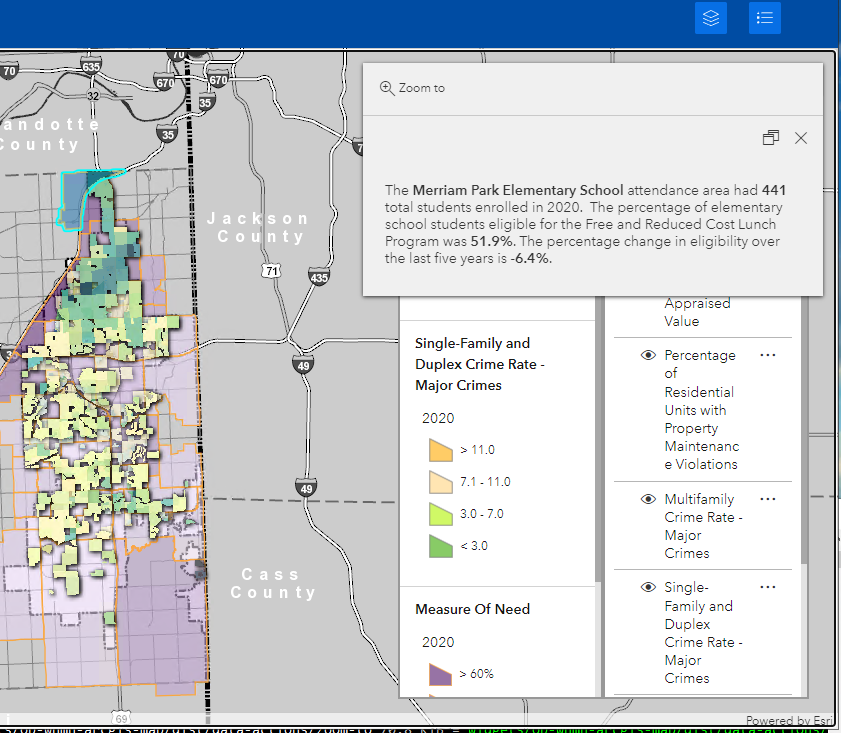The image size is (841, 733).
Task: Open options menu for Multifamily Crime Rate
Action: tap(768, 499)
